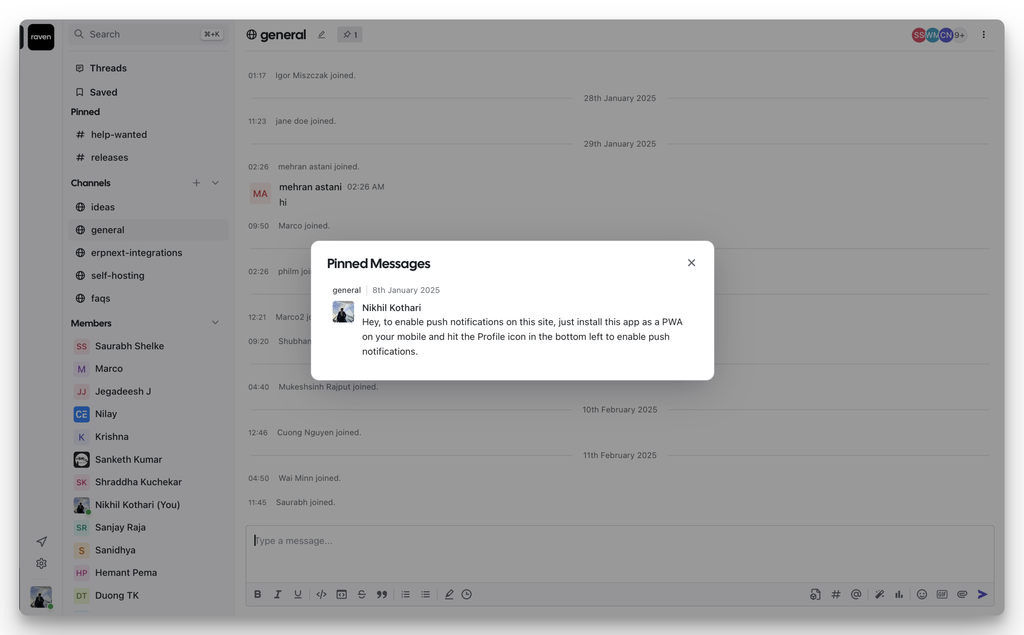The width and height of the screenshot is (1024, 635).
Task: Click the send message arrow
Action: [983, 594]
